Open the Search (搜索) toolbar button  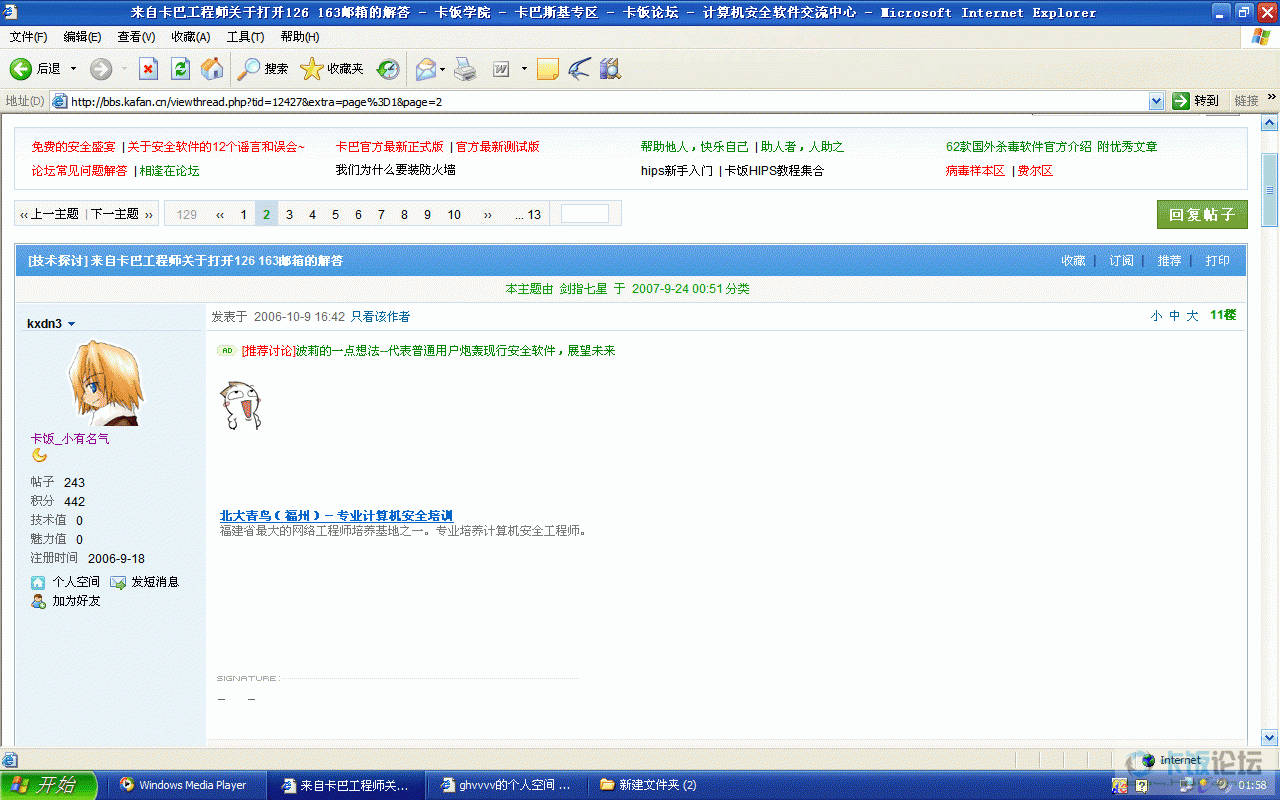pyautogui.click(x=263, y=69)
